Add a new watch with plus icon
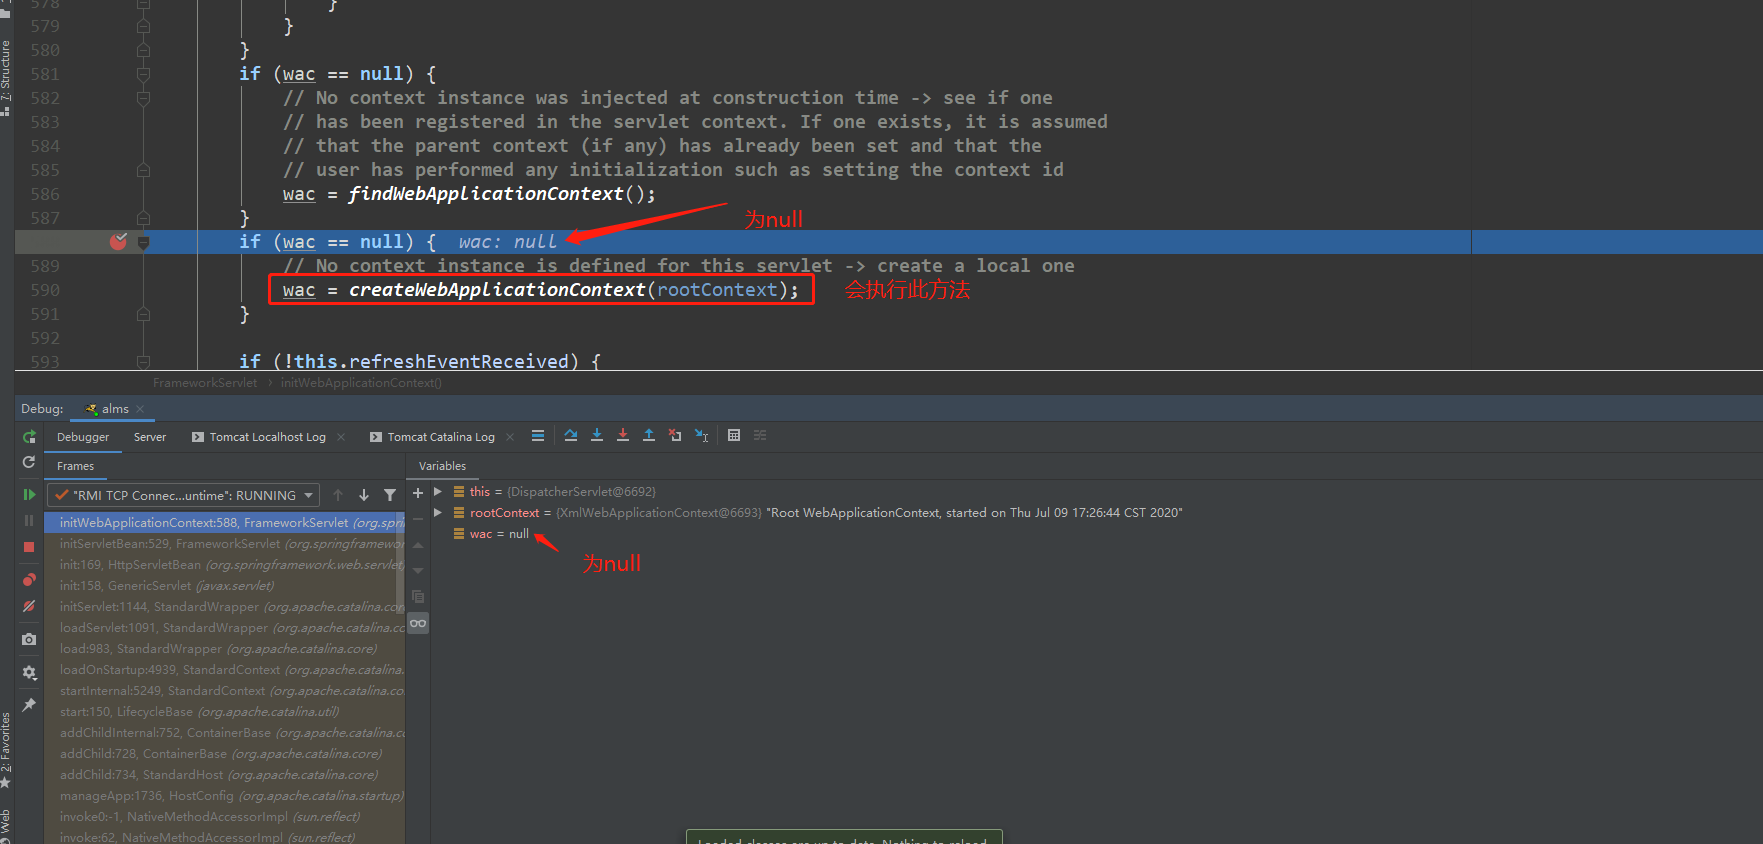The height and width of the screenshot is (844, 1763). [x=418, y=492]
